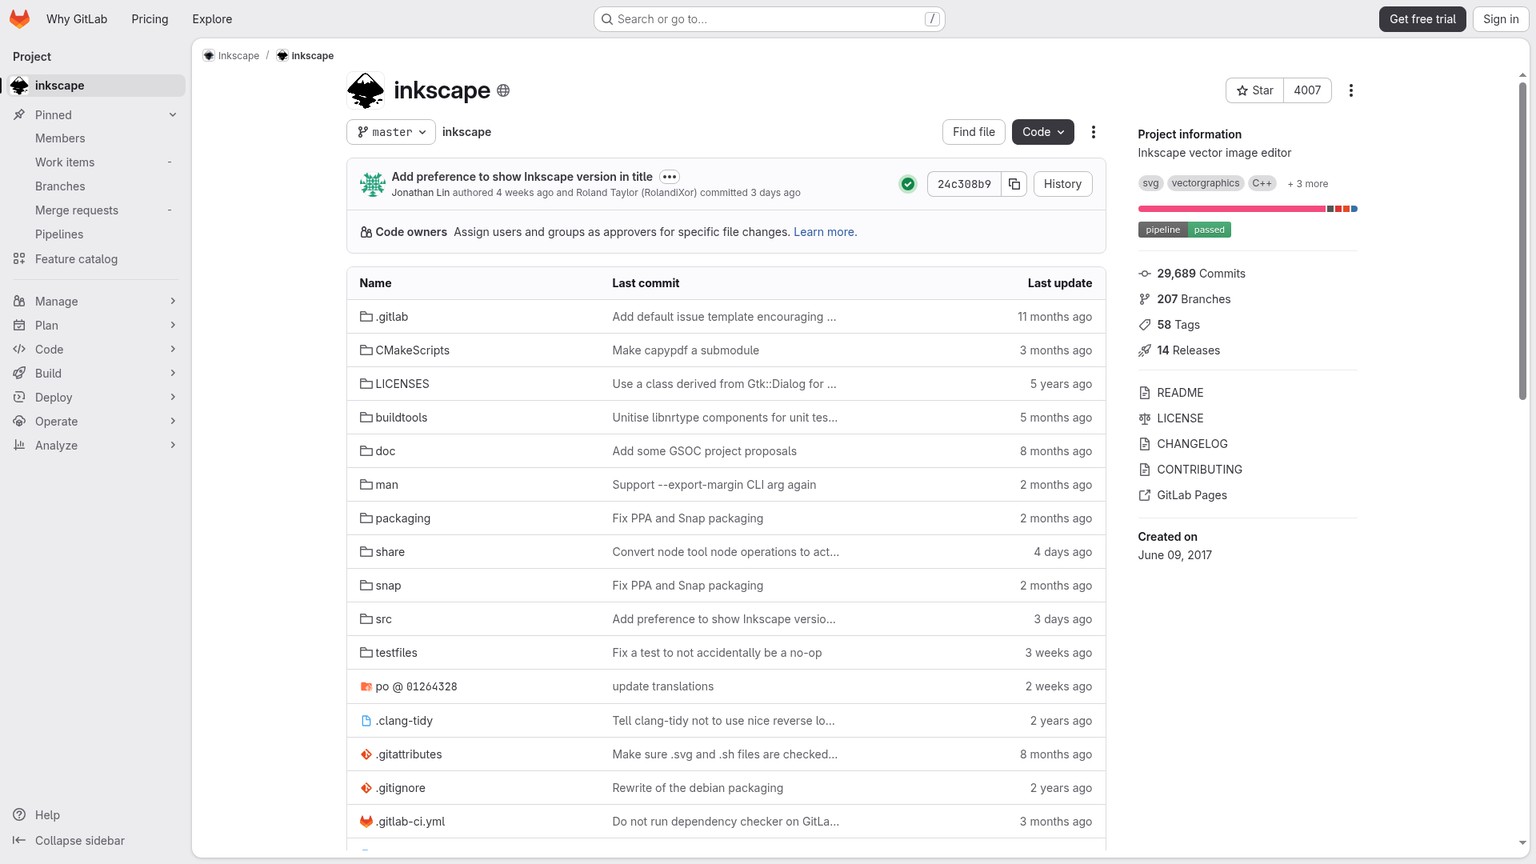Viewport: 1536px width, 864px height.
Task: Click the Search or go to field
Action: pos(769,19)
